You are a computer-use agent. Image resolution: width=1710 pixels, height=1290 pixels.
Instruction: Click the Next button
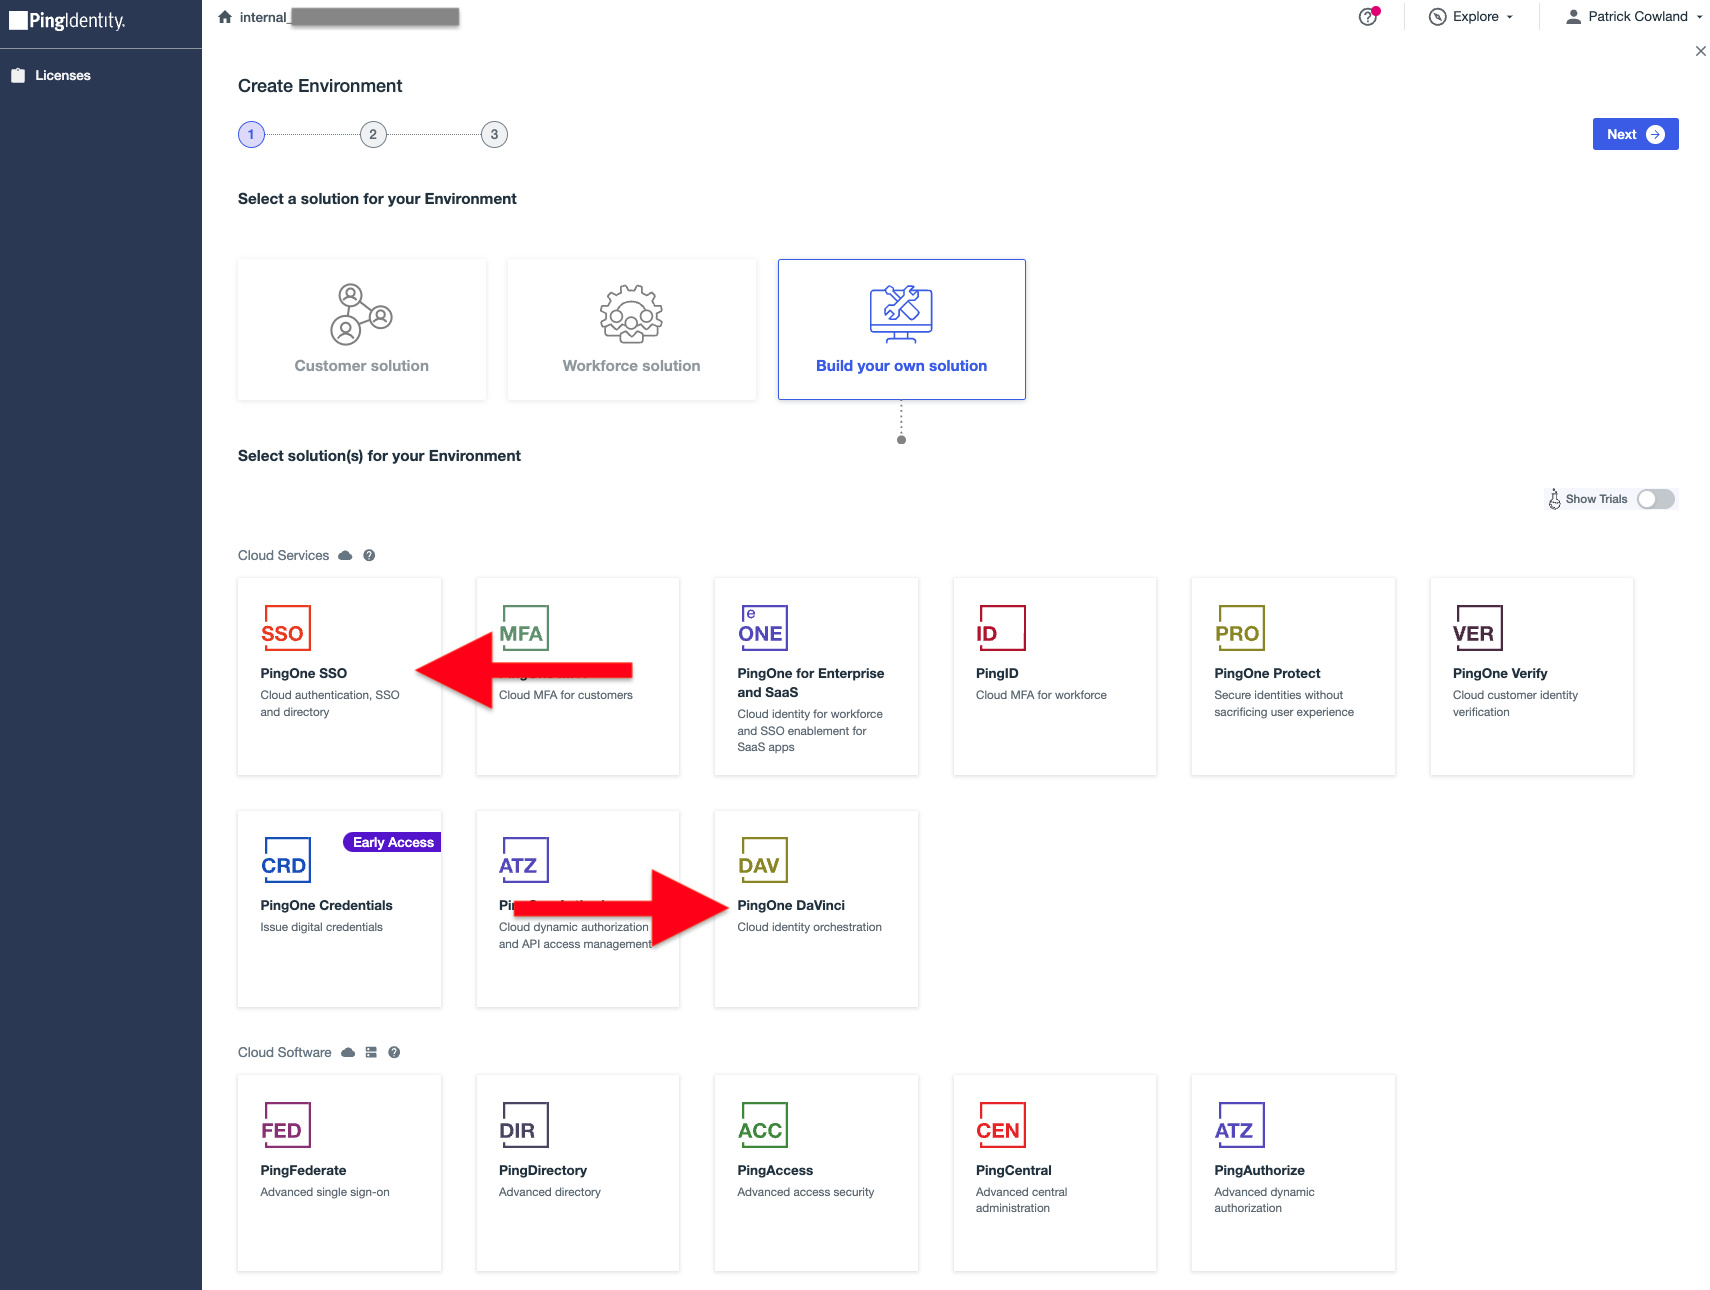point(1635,134)
